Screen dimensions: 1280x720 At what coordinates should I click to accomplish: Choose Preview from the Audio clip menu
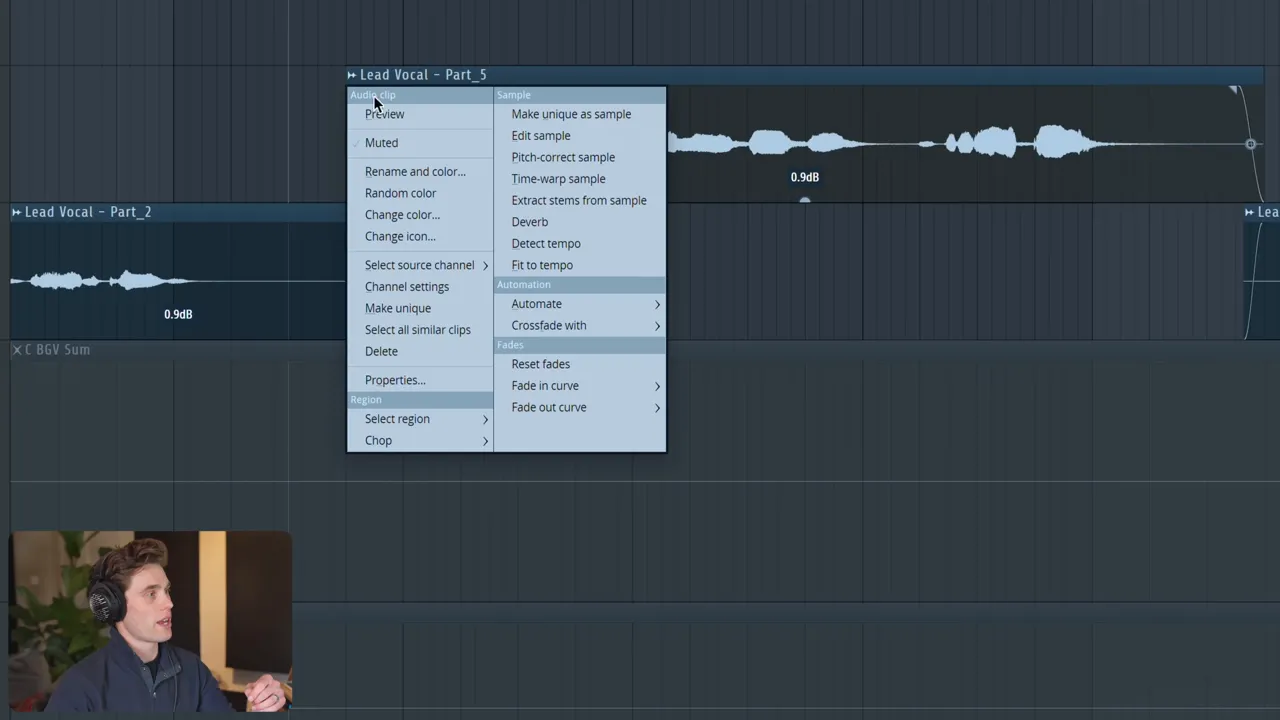coord(385,114)
